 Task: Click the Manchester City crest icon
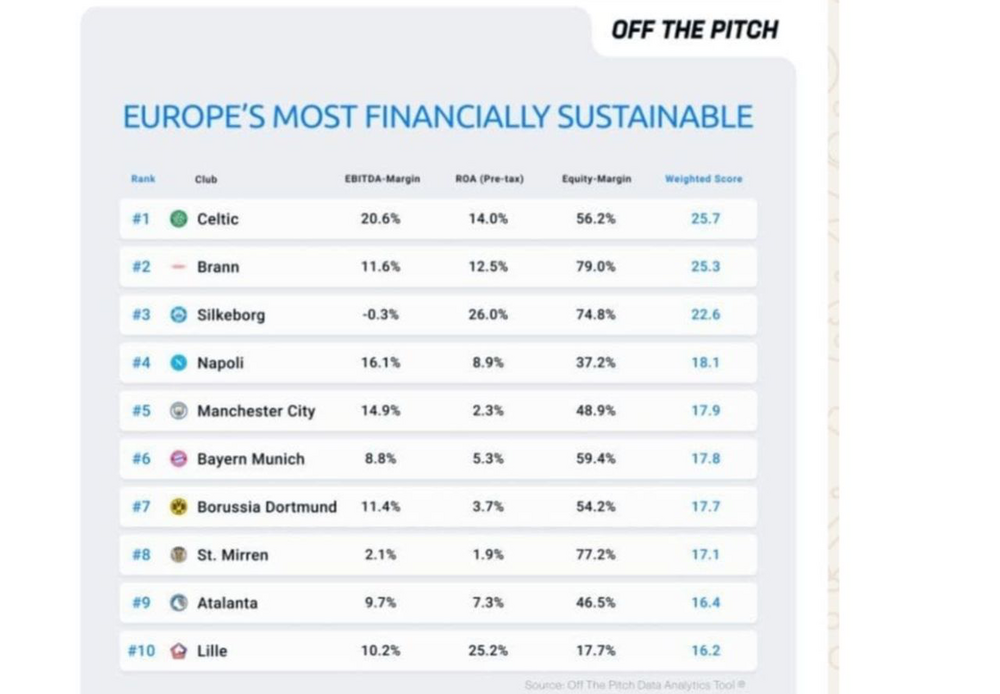179,410
